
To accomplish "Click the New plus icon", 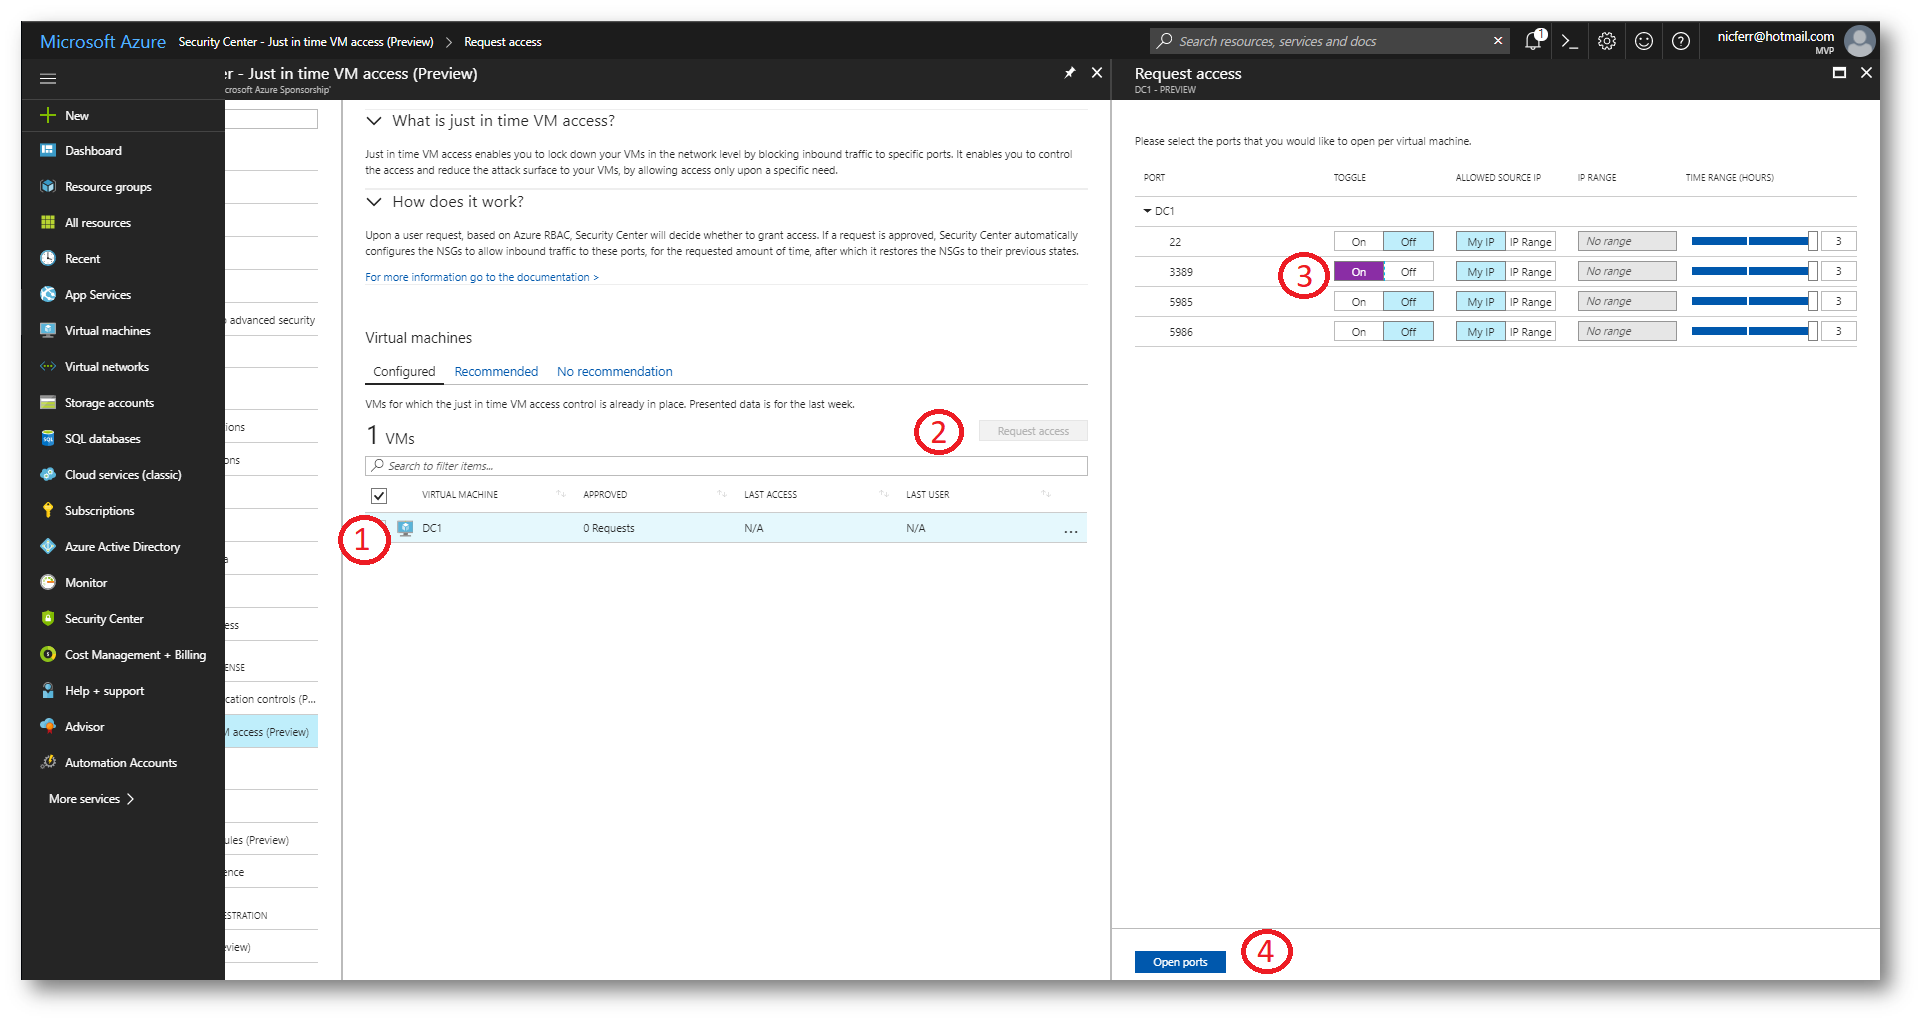I will (47, 115).
